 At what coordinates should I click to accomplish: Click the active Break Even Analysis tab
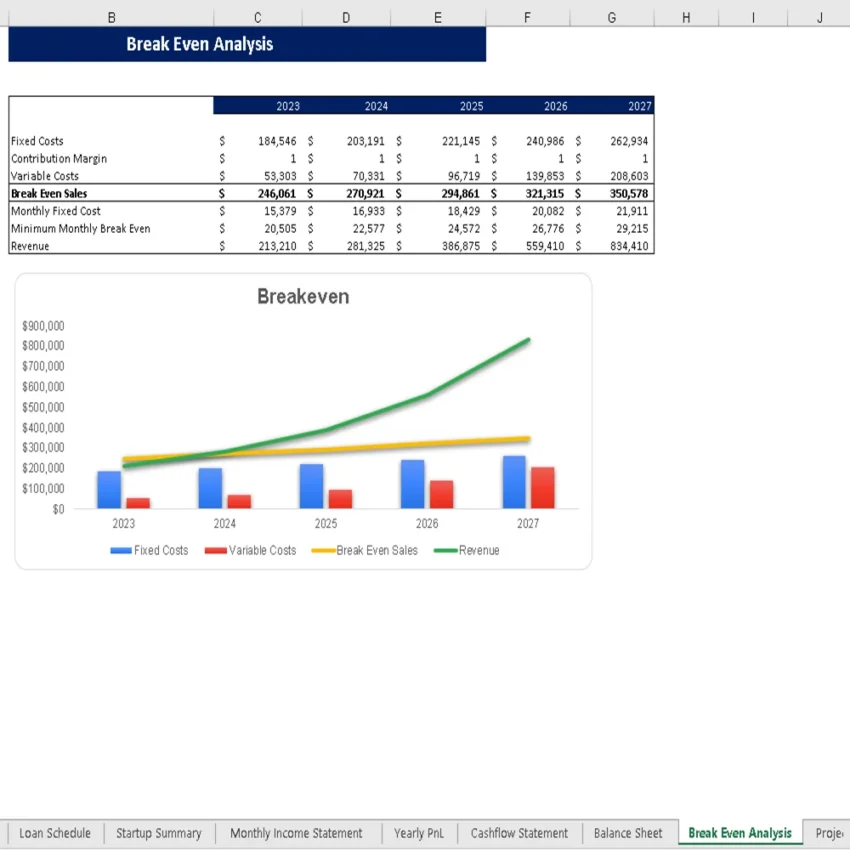[738, 833]
